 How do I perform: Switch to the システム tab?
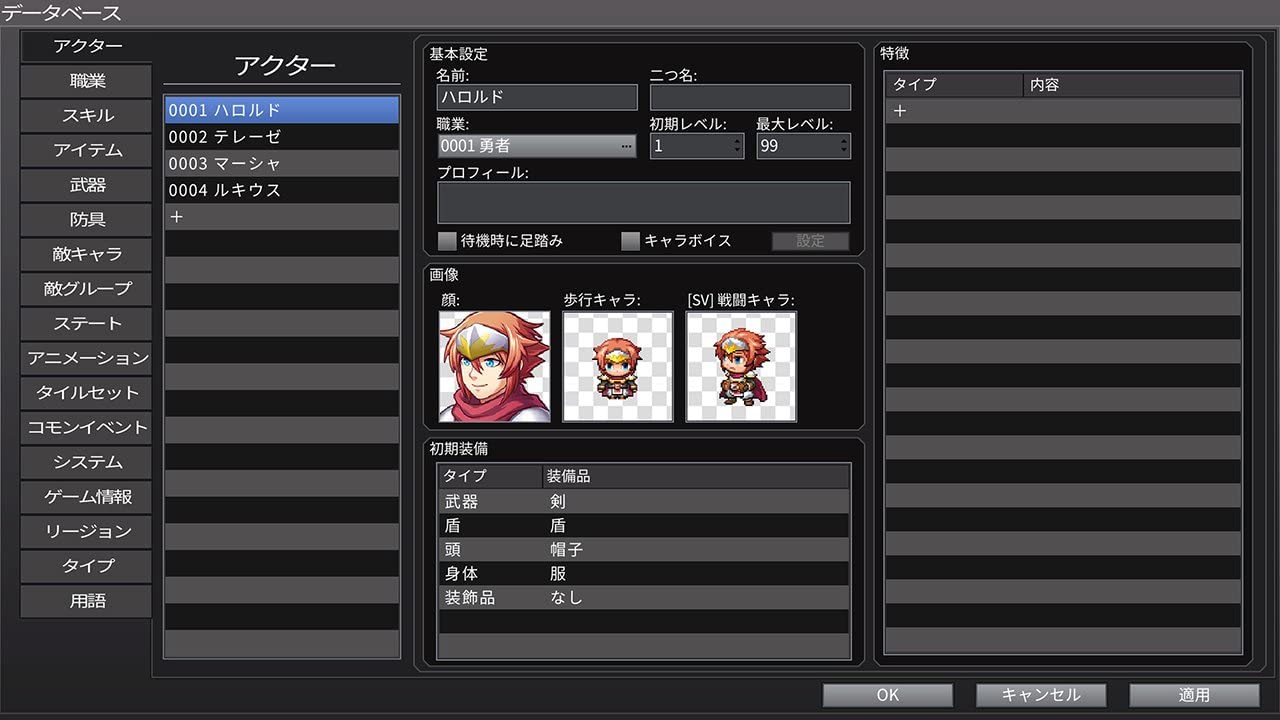click(x=88, y=462)
